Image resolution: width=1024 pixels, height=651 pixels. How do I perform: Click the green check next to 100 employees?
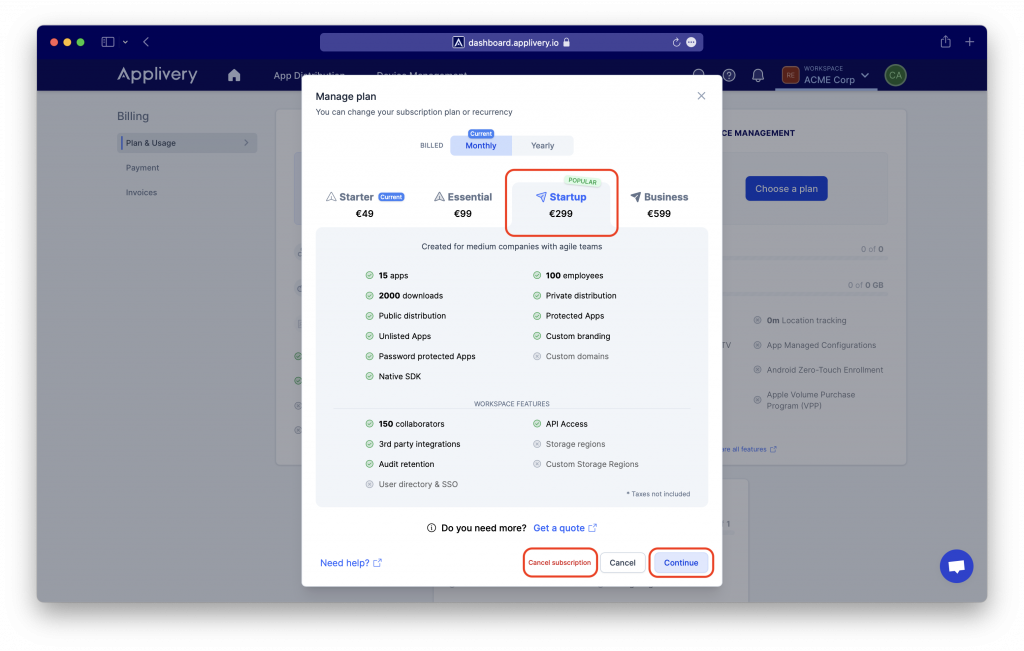click(x=537, y=276)
